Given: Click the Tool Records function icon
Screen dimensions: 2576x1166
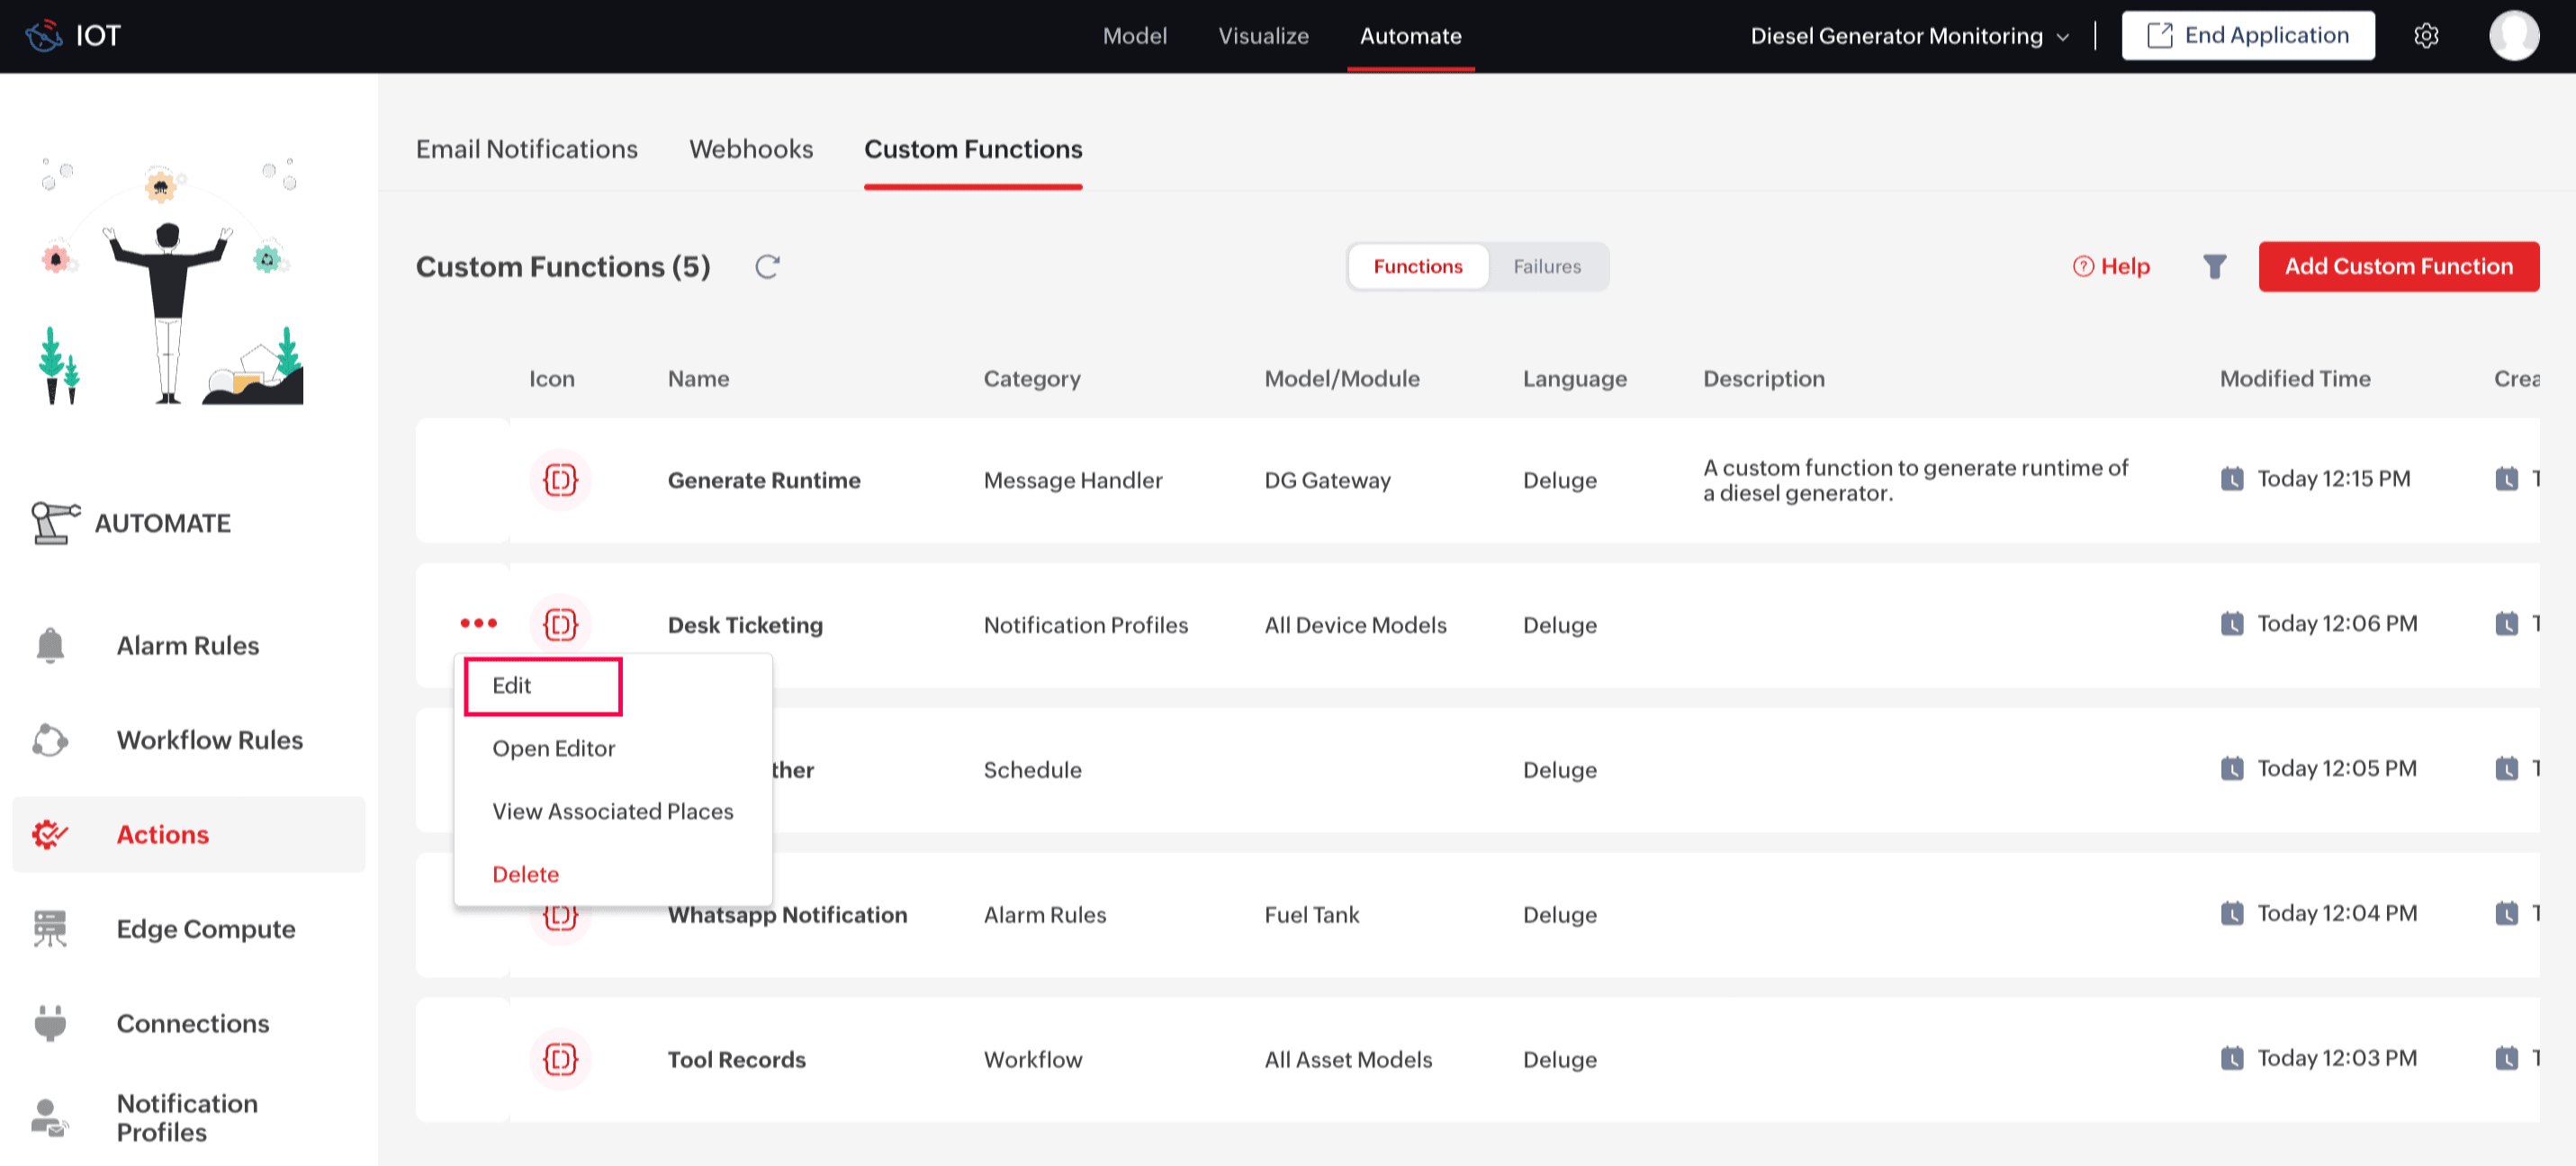Looking at the screenshot, I should (560, 1059).
